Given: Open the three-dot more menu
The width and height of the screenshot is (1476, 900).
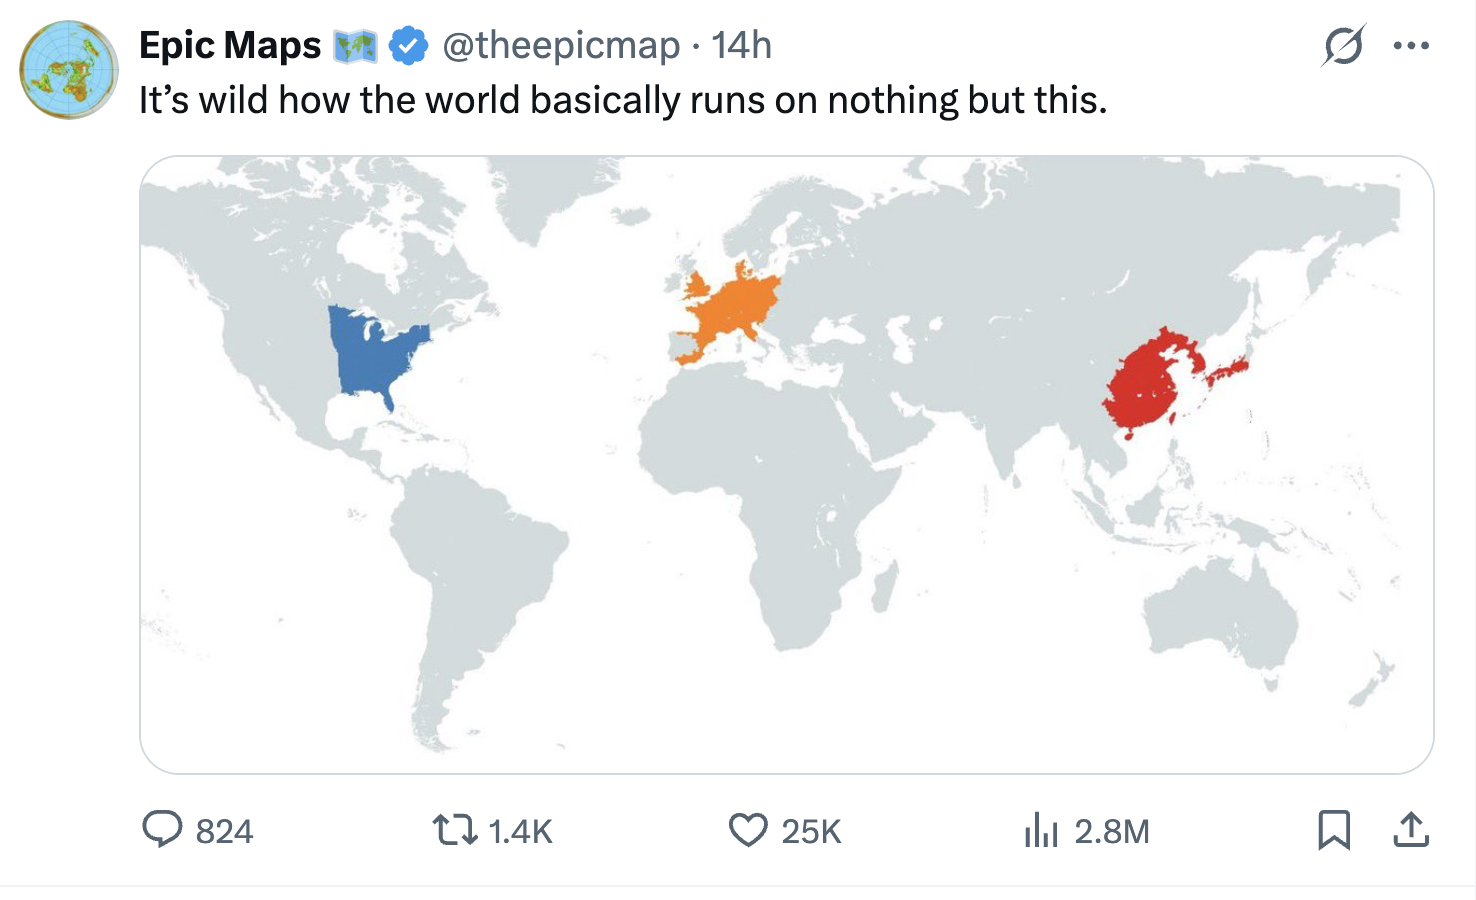Looking at the screenshot, I should click(1411, 45).
